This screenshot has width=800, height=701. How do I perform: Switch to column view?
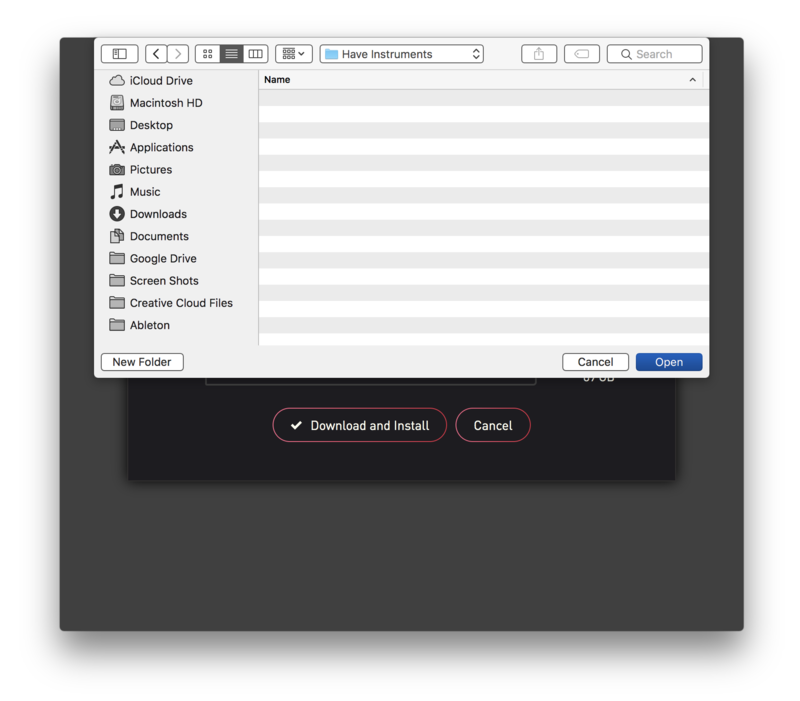256,54
